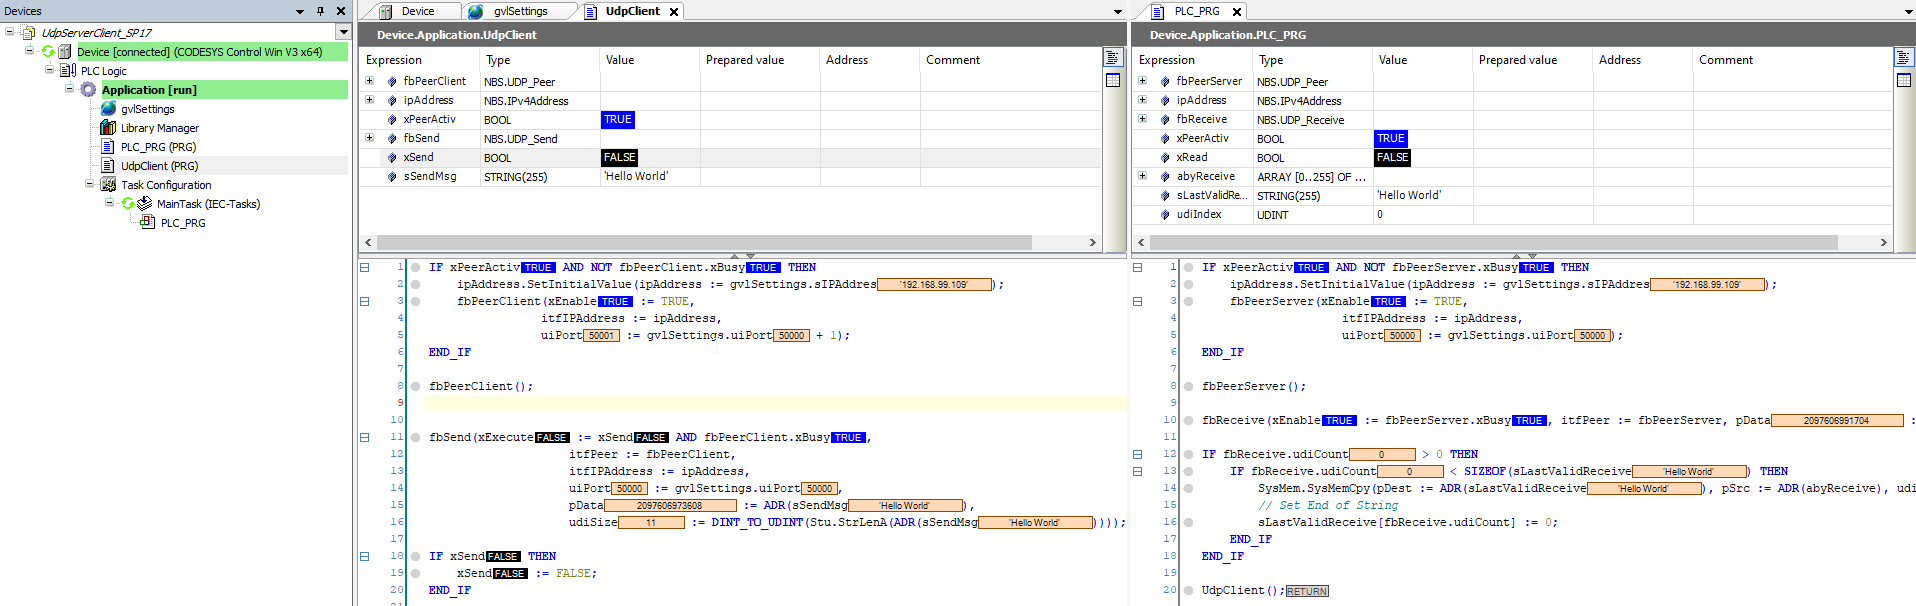Click the Prepared value cell for sSendMsg

tap(759, 177)
